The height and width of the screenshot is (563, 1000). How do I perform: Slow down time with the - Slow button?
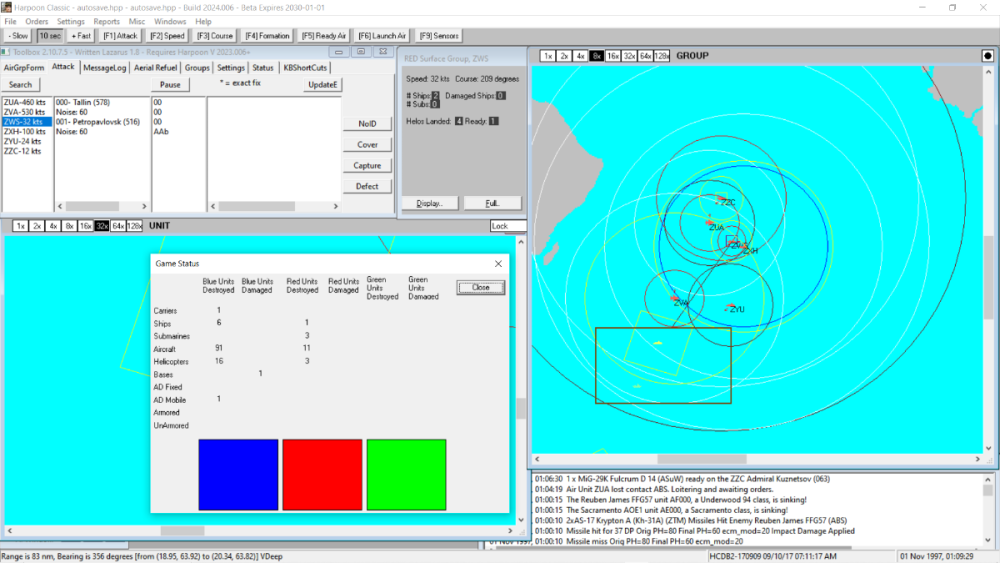(18, 36)
